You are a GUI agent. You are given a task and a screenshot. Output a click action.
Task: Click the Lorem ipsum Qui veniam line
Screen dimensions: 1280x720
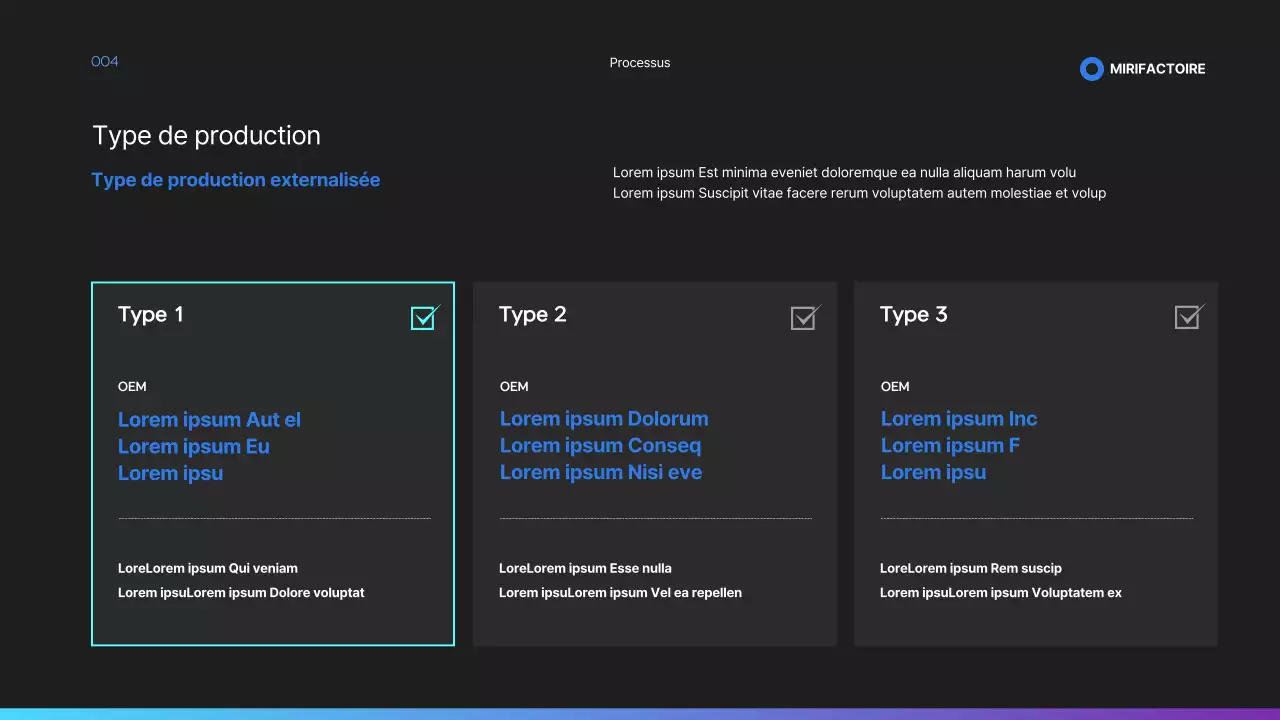coord(208,568)
